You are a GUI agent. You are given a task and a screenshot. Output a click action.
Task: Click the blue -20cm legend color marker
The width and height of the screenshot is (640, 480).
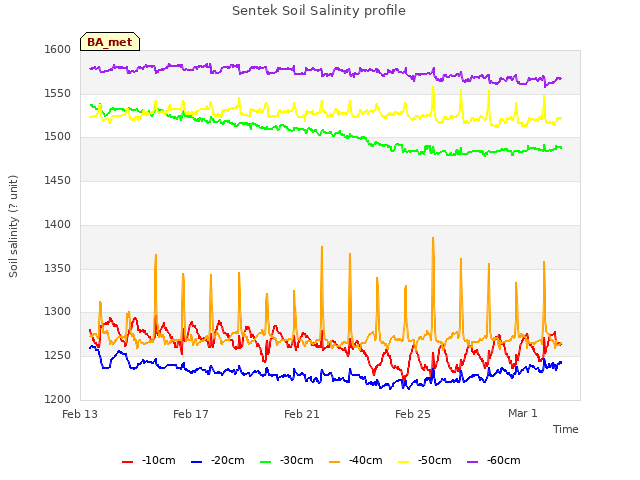196,462
